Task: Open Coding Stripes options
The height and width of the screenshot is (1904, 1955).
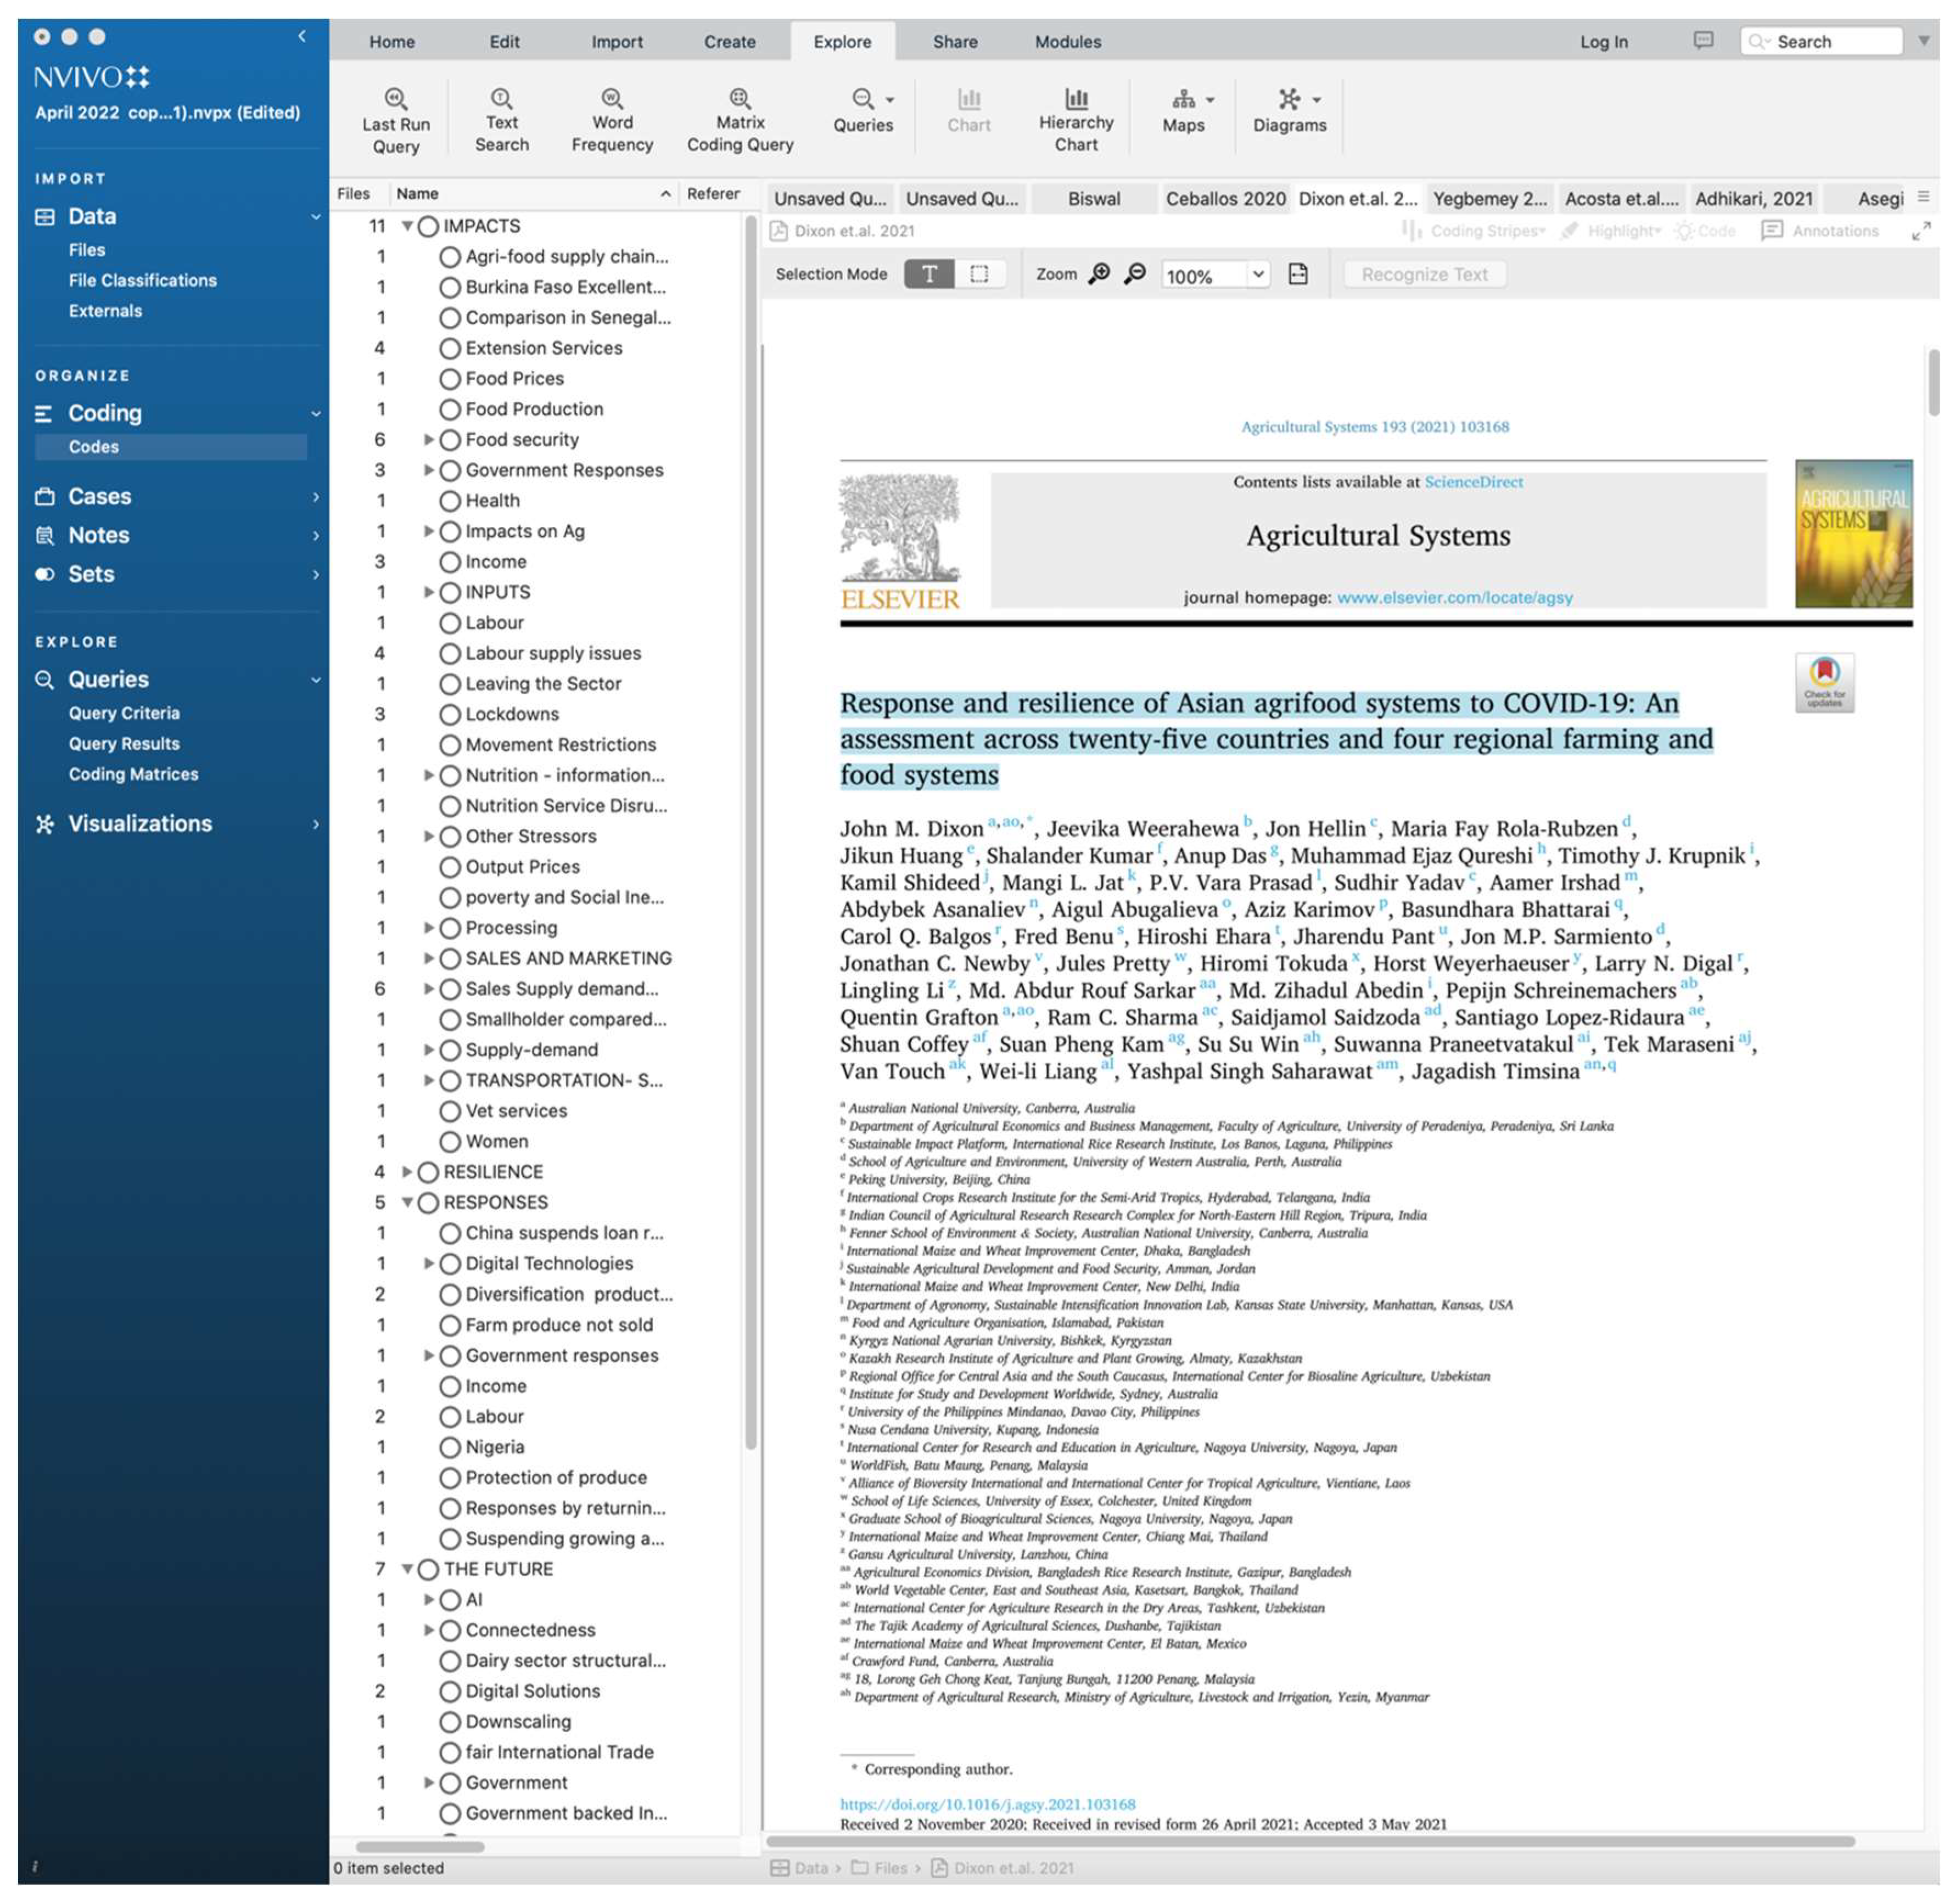Action: click(1474, 231)
